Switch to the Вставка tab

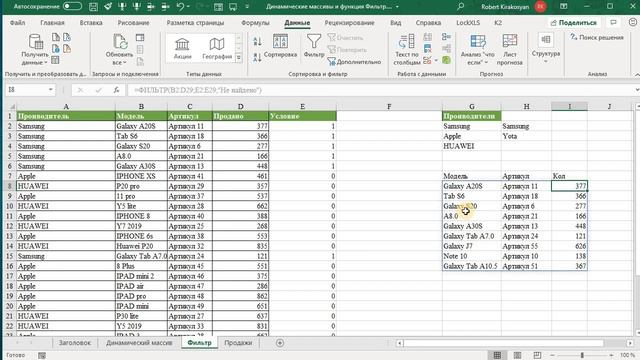(91, 23)
